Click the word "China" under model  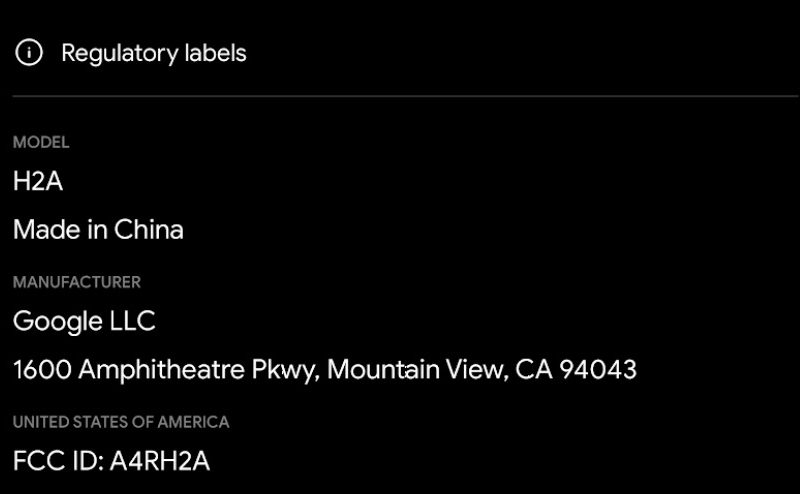(x=149, y=229)
